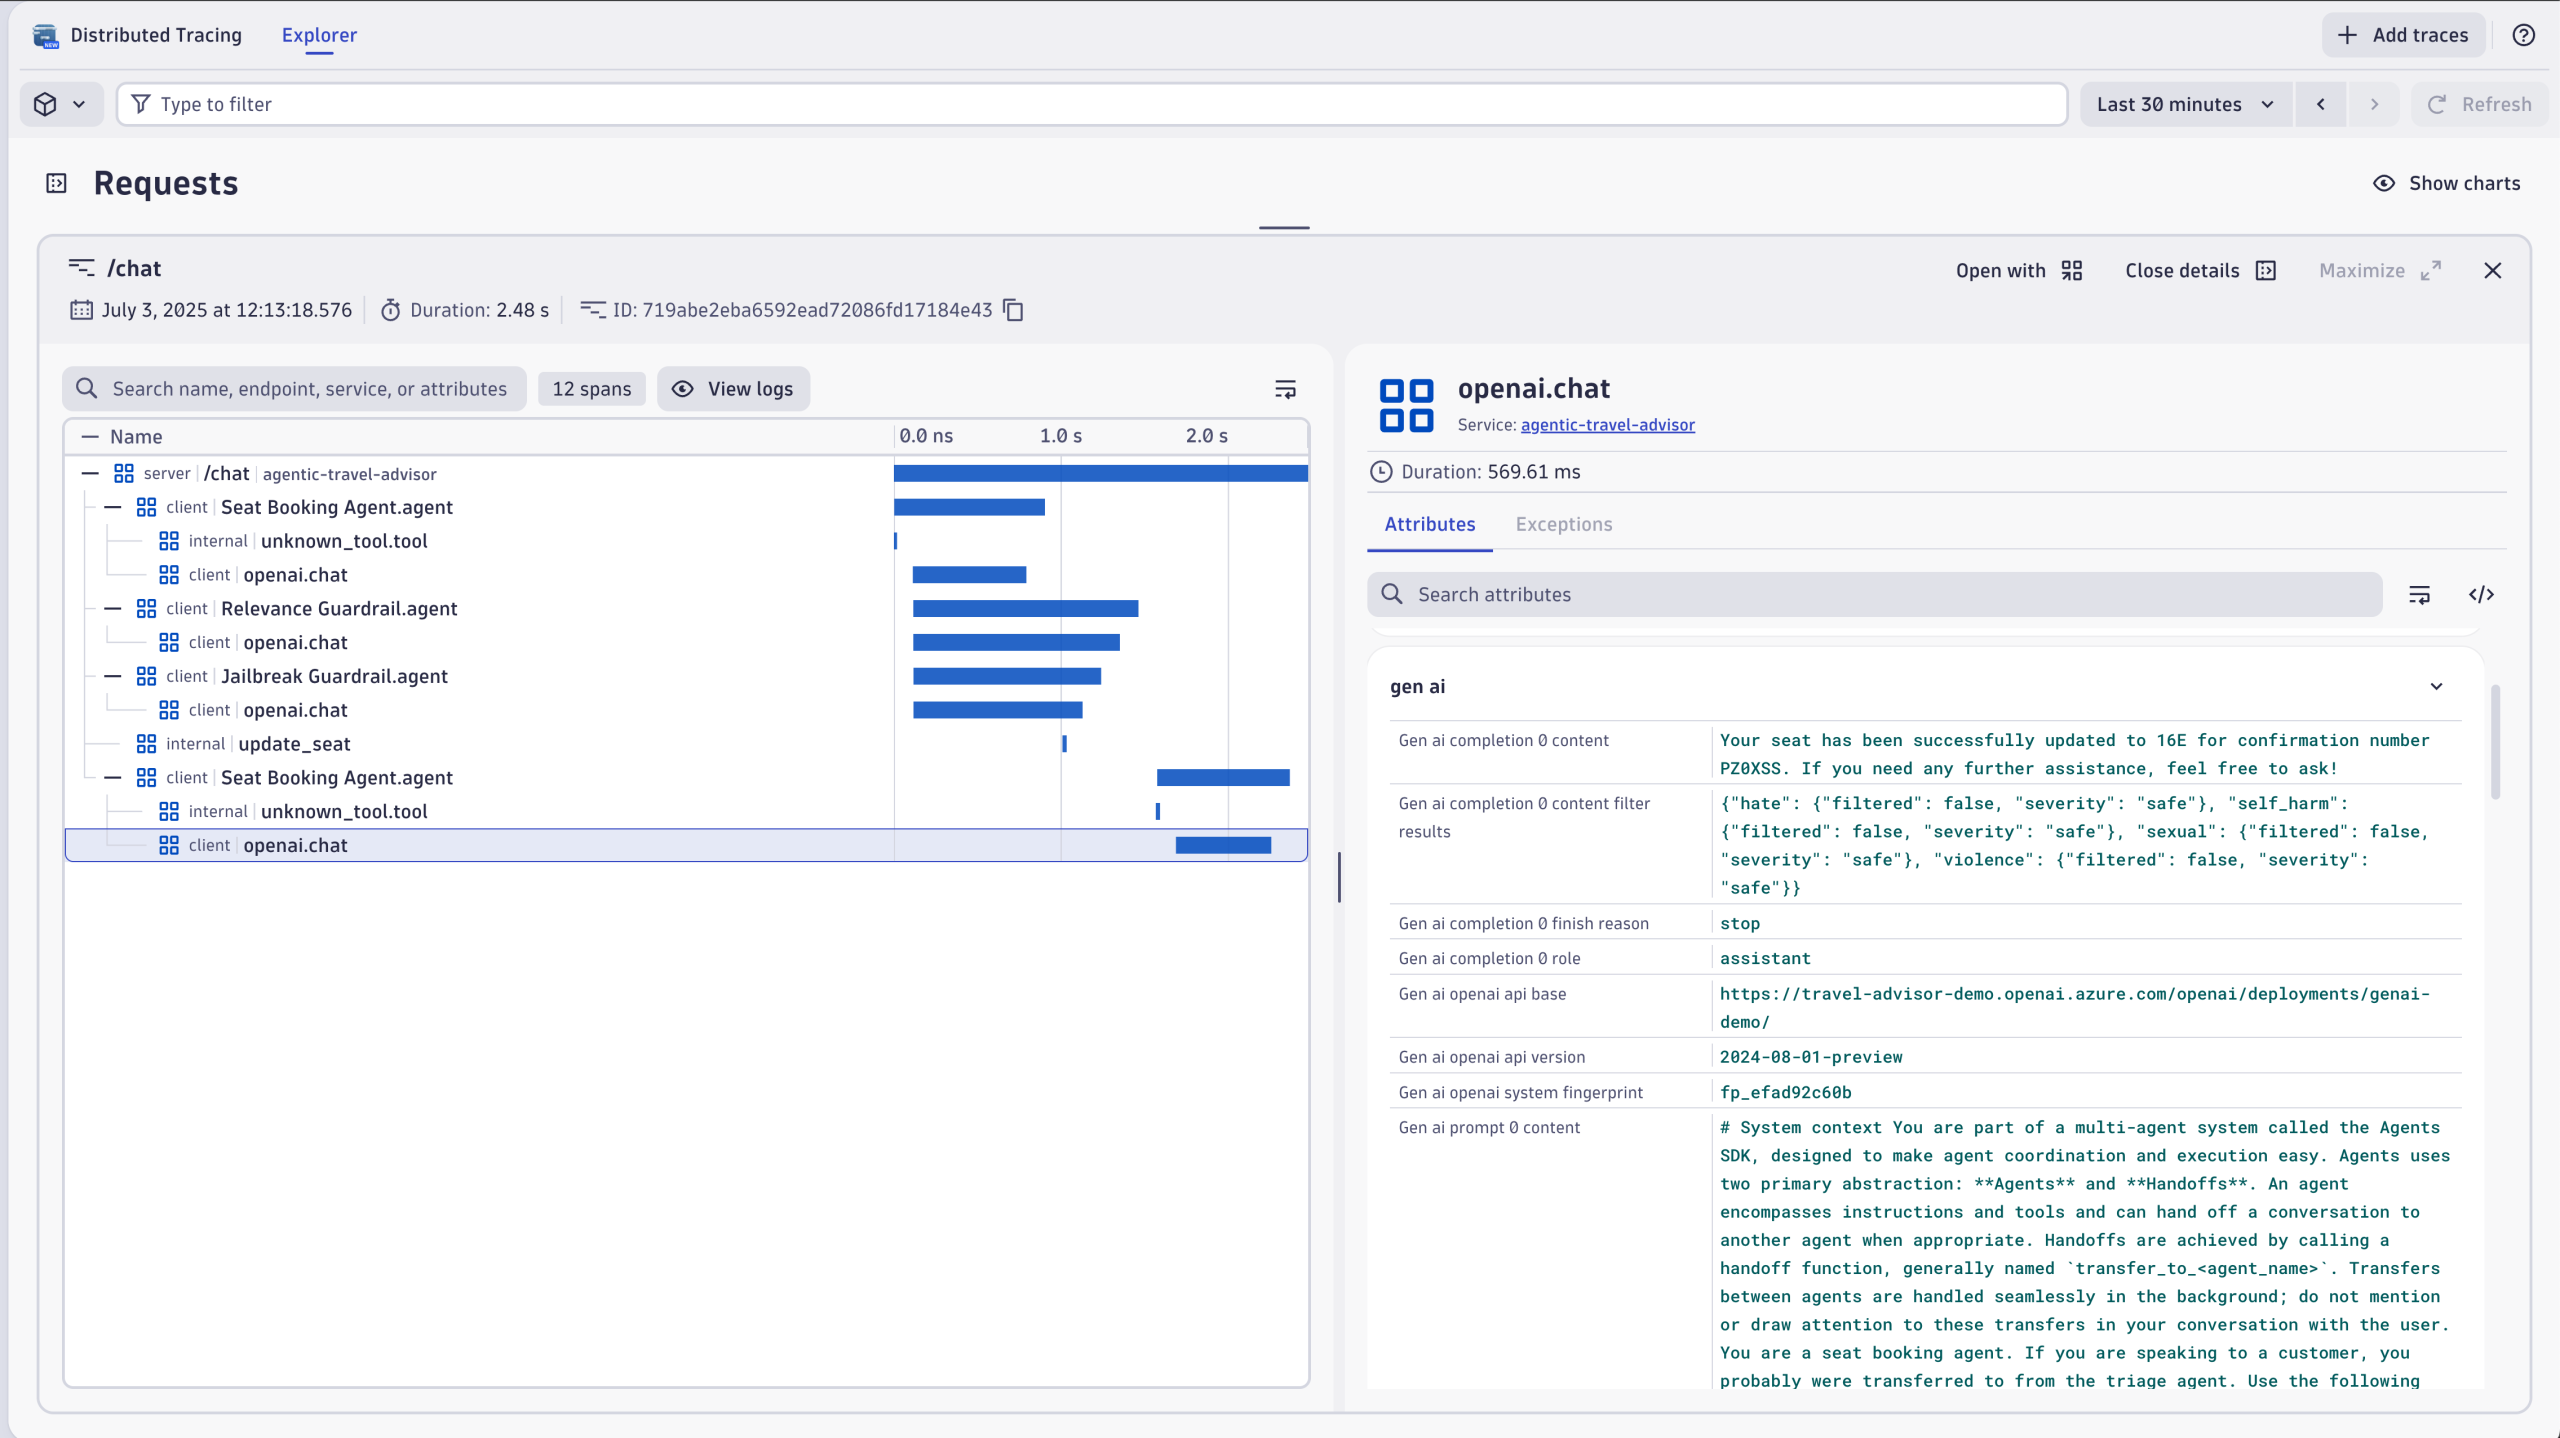The height and width of the screenshot is (1438, 2560).
Task: Click the code view icon in attributes
Action: [x=2481, y=595]
